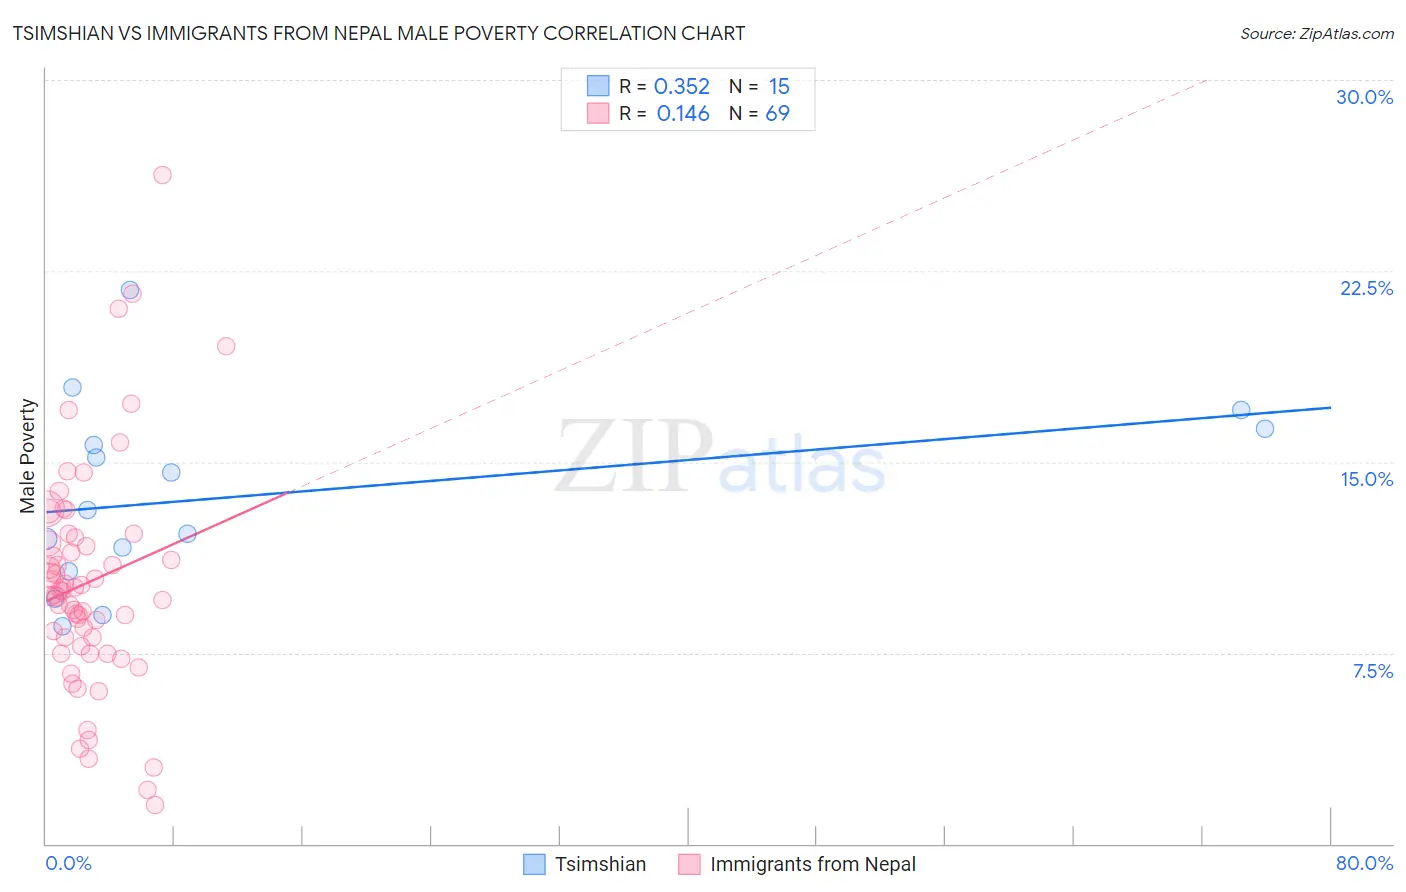
Task: Click the pink data point near 19.5%
Action: click(x=226, y=346)
